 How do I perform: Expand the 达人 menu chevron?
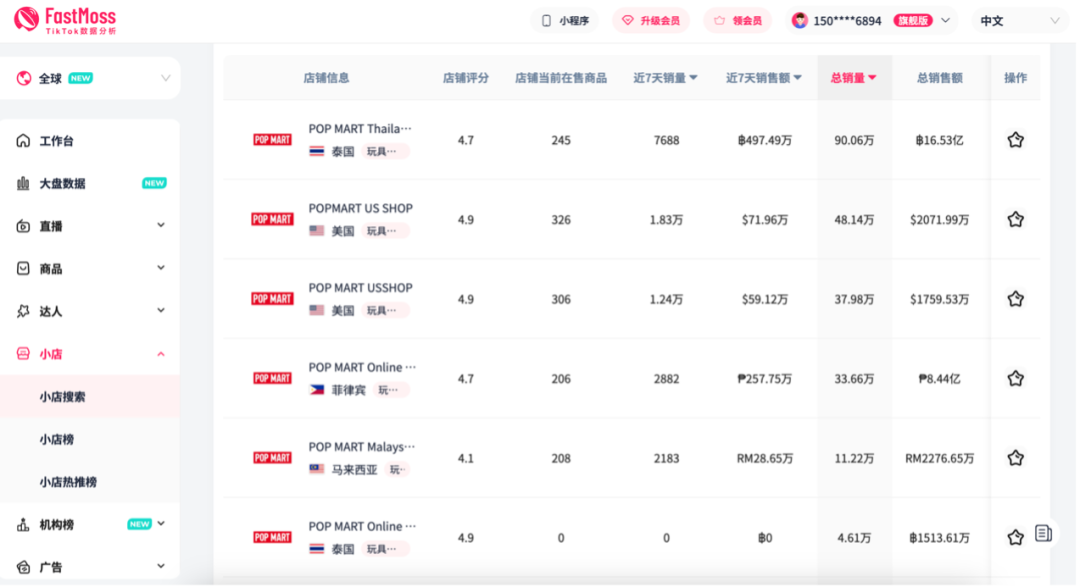click(x=160, y=311)
